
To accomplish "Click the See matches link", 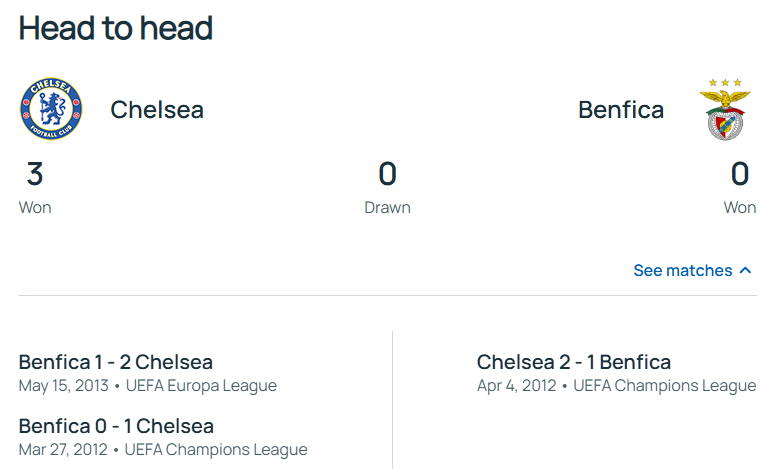I will pyautogui.click(x=682, y=270).
